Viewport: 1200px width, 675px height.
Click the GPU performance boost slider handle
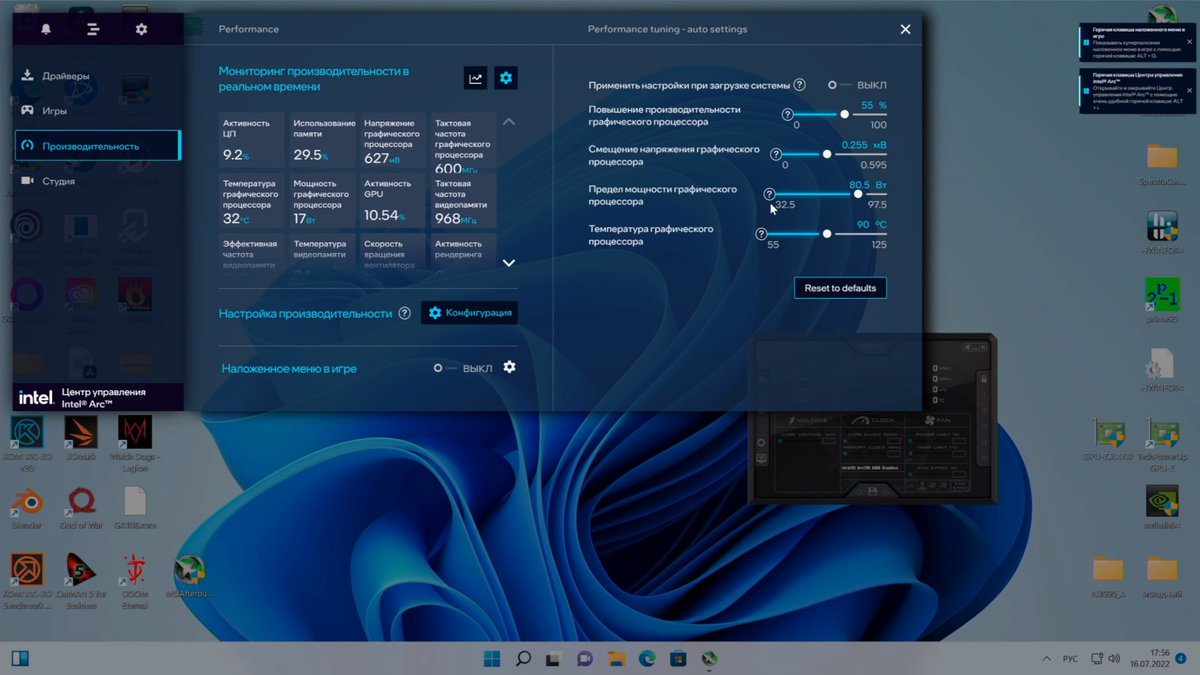(845, 114)
